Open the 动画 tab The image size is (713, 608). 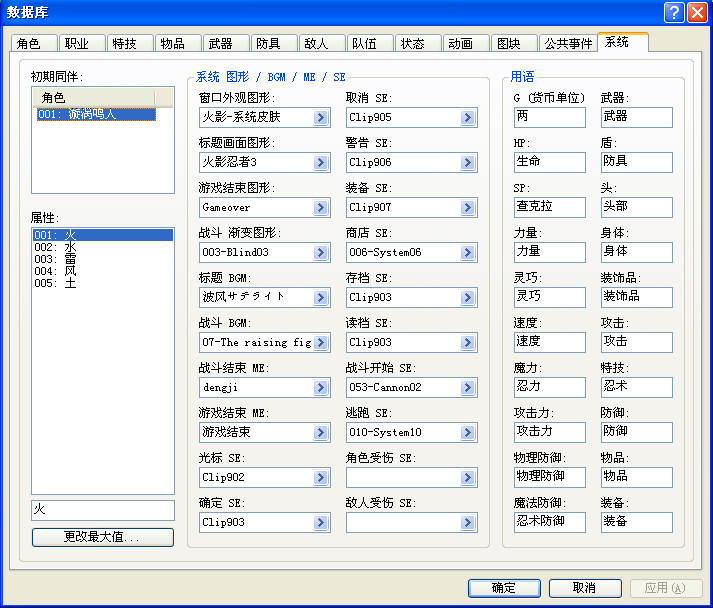pos(466,44)
